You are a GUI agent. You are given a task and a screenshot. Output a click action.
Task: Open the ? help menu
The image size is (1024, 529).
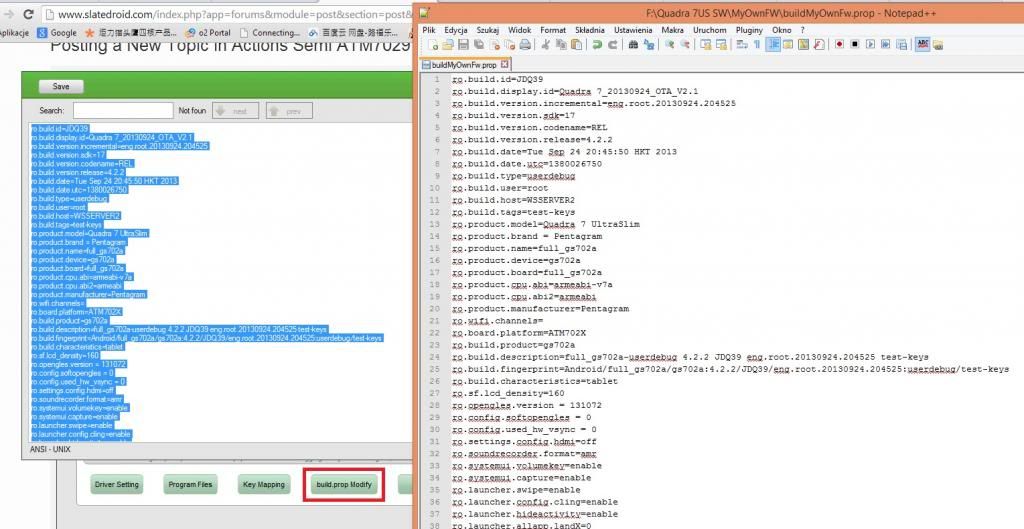803,30
